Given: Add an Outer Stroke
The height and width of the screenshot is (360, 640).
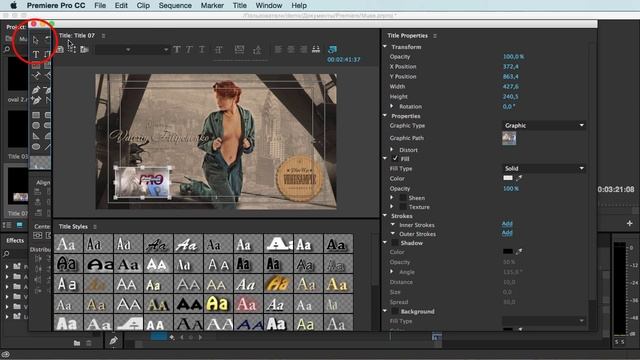Looking at the screenshot, I should [x=507, y=233].
